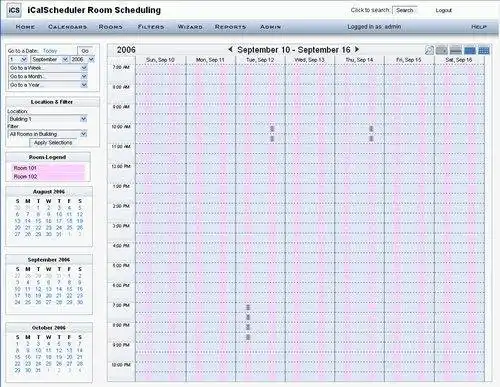Select September 12 in the mini calendar
This screenshot has height=387, width=500.
pos(38,289)
